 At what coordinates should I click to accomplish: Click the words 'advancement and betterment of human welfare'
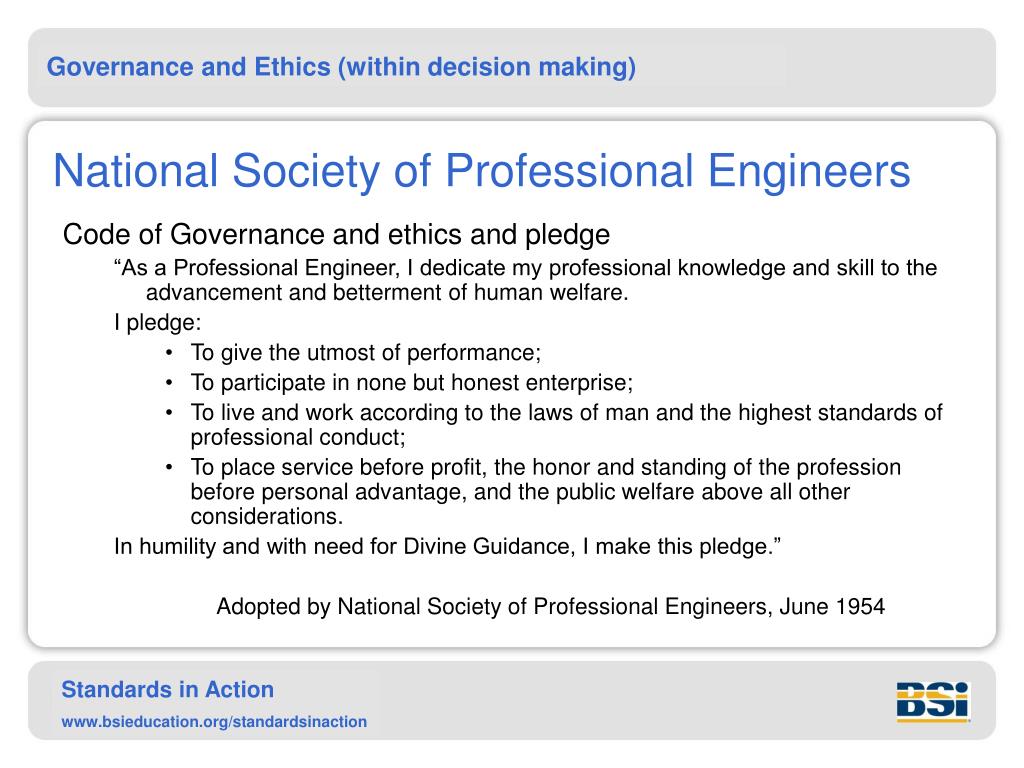(x=387, y=293)
